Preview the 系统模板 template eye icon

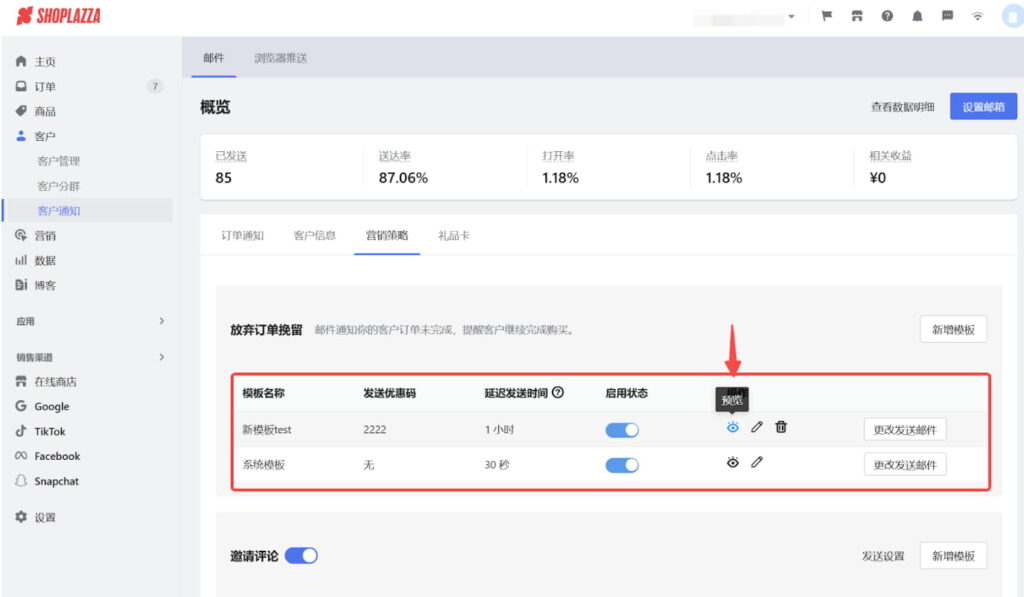[733, 462]
